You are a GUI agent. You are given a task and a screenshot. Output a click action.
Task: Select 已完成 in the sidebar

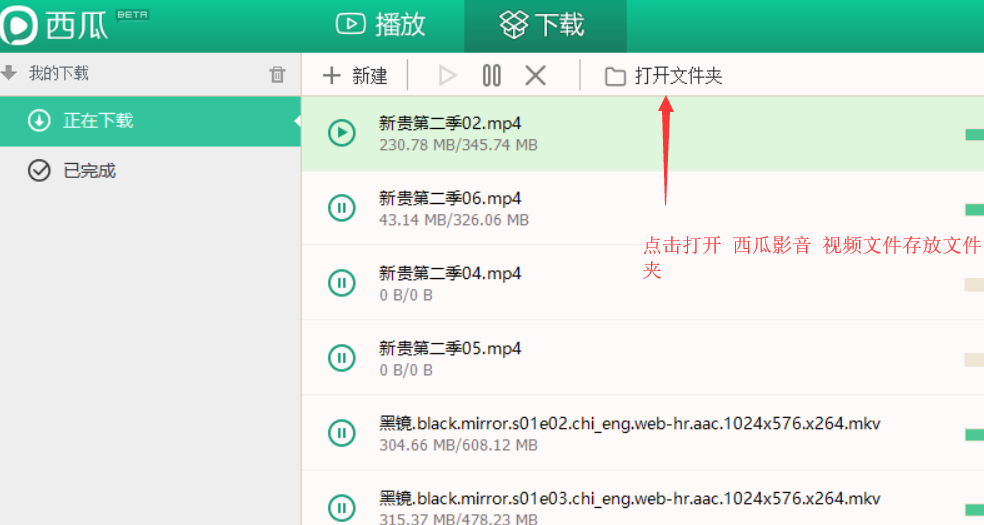(x=151, y=171)
